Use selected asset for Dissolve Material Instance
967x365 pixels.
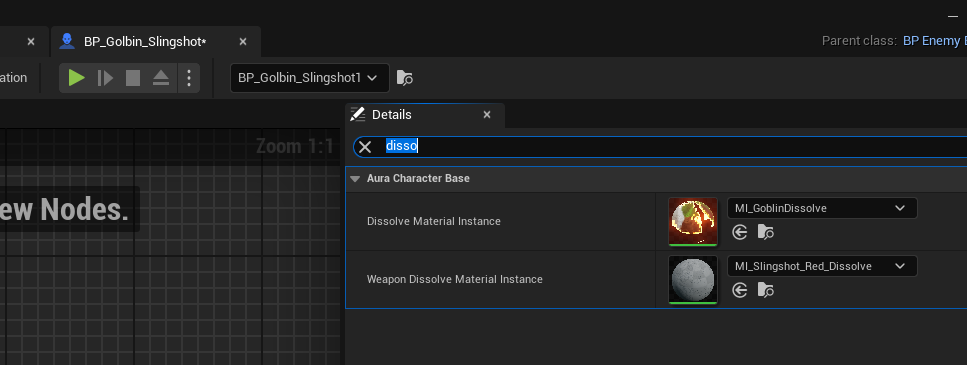tap(739, 232)
